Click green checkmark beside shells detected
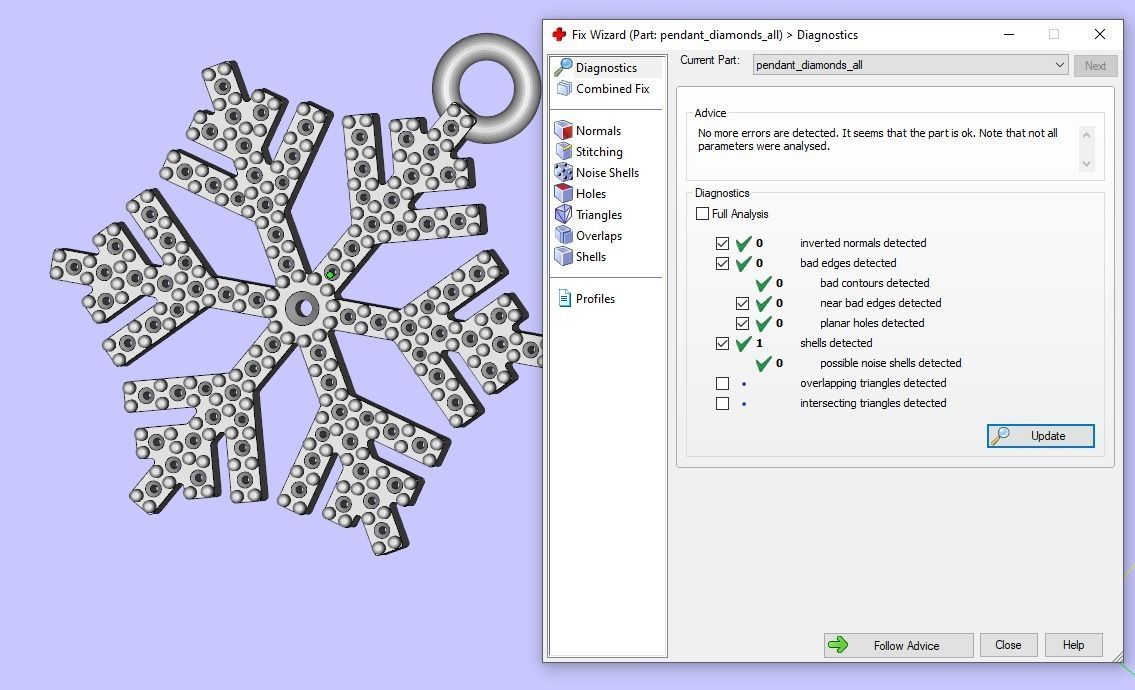Viewport: 1135px width, 690px height. [x=743, y=343]
